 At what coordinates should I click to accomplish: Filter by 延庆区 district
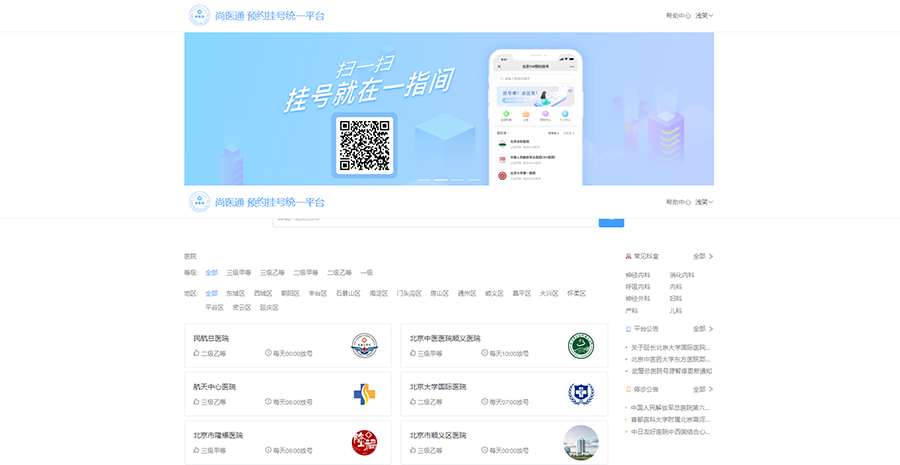269,308
